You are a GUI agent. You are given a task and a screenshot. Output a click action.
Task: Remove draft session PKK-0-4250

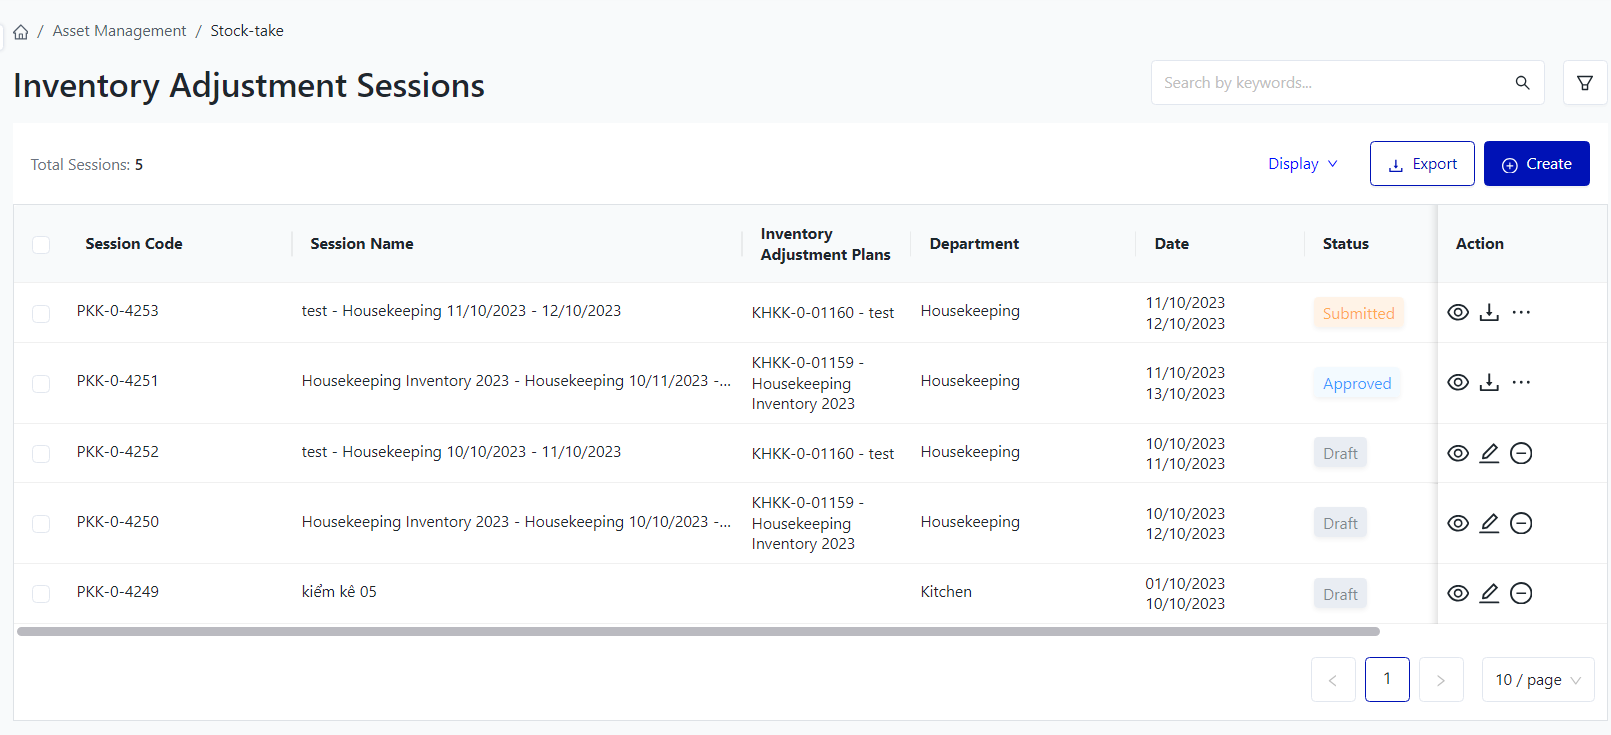click(x=1520, y=523)
